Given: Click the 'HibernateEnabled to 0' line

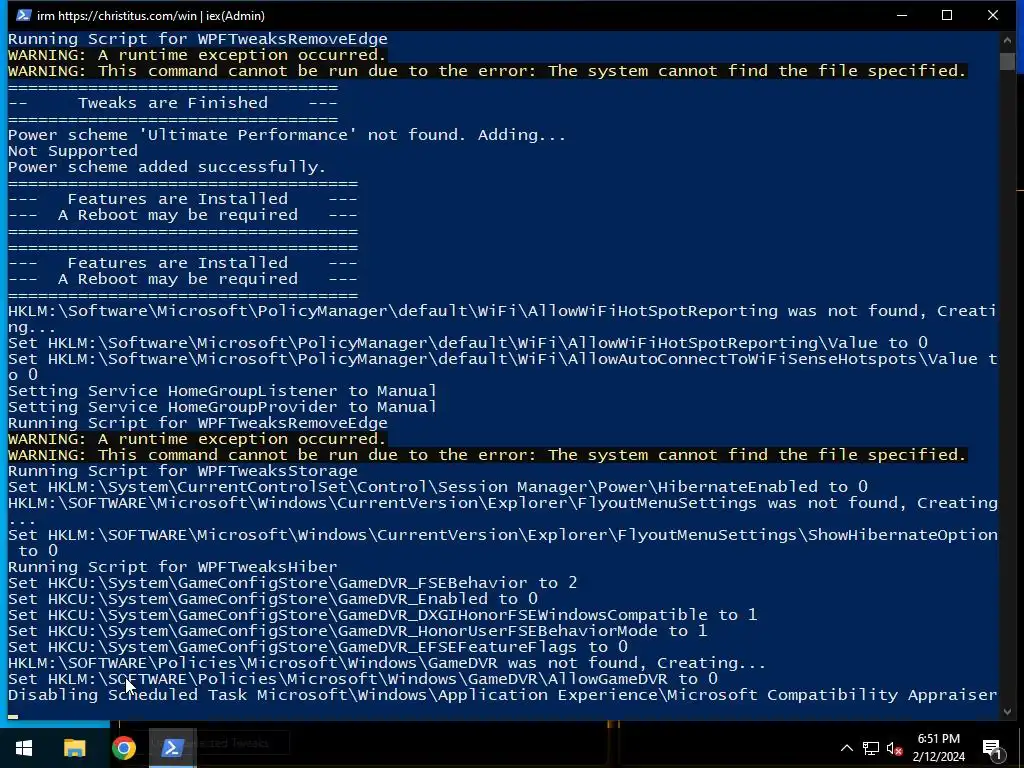Looking at the screenshot, I should [x=438, y=487].
